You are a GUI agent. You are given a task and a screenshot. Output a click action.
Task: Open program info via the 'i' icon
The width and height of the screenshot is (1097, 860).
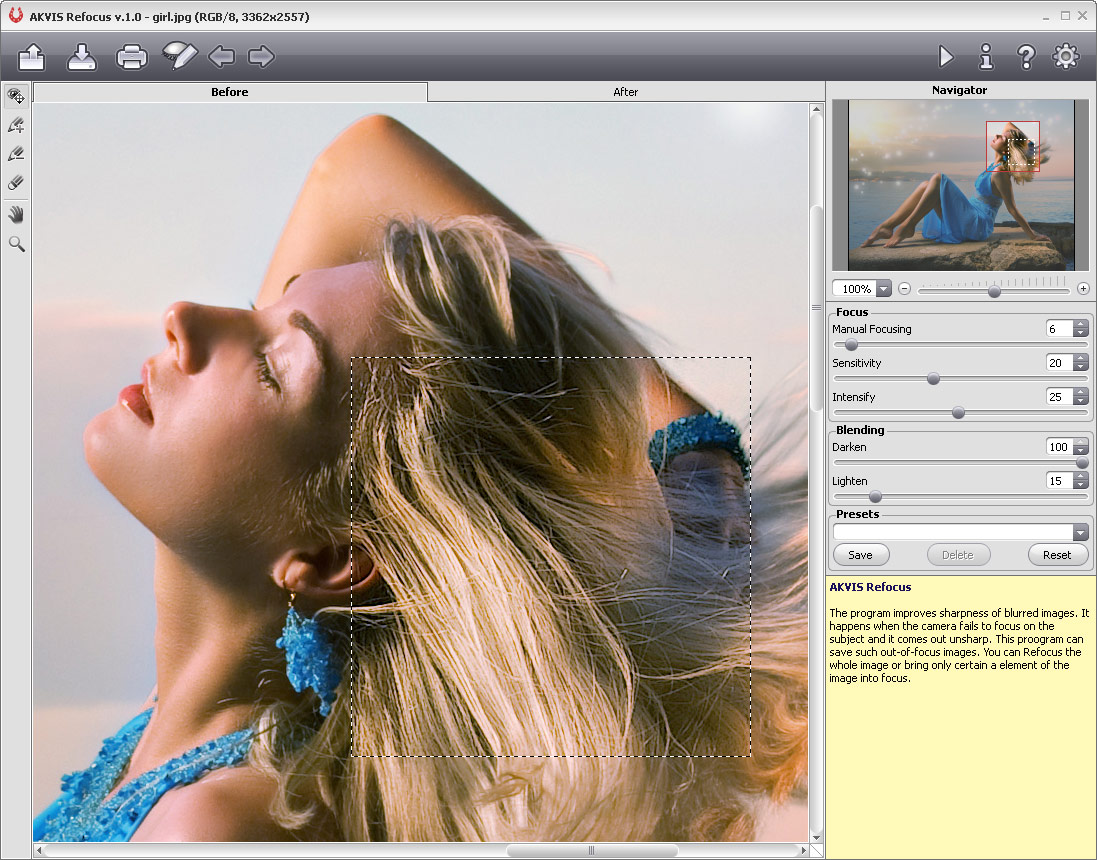click(986, 57)
